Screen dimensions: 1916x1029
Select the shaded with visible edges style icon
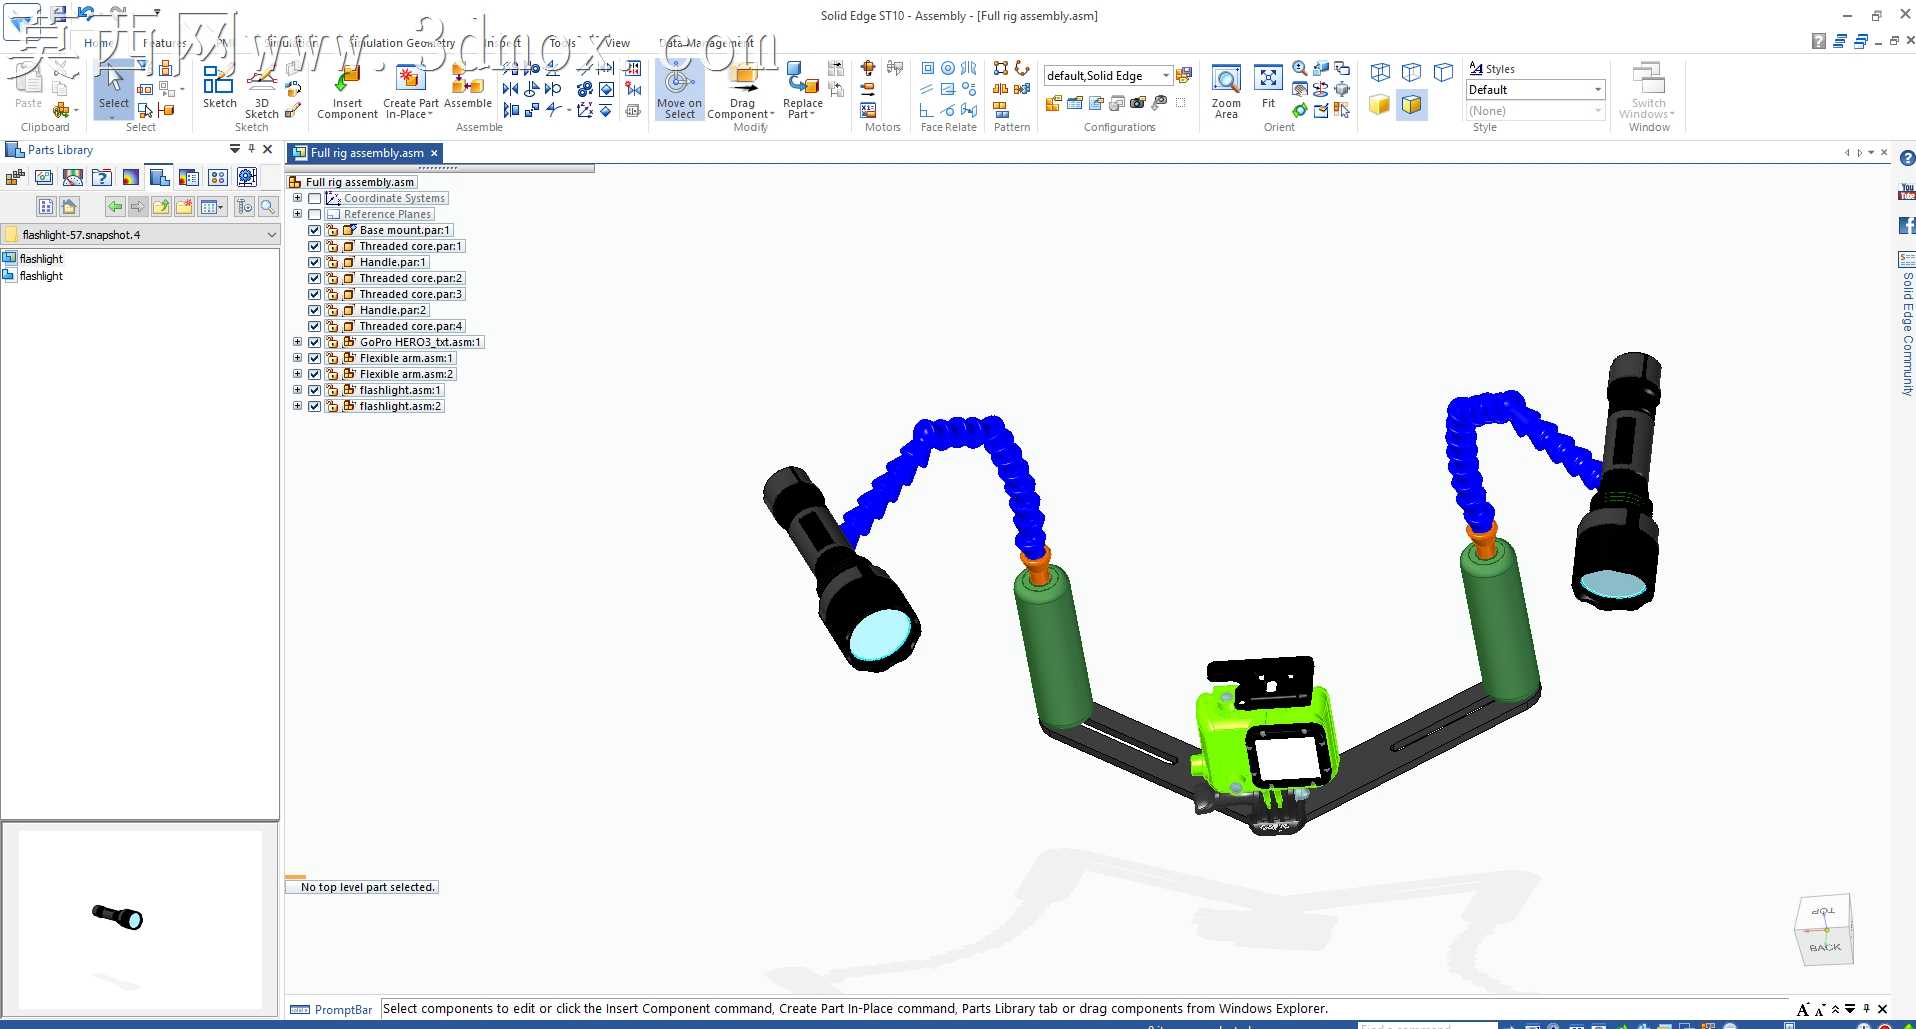pyautogui.click(x=1411, y=104)
